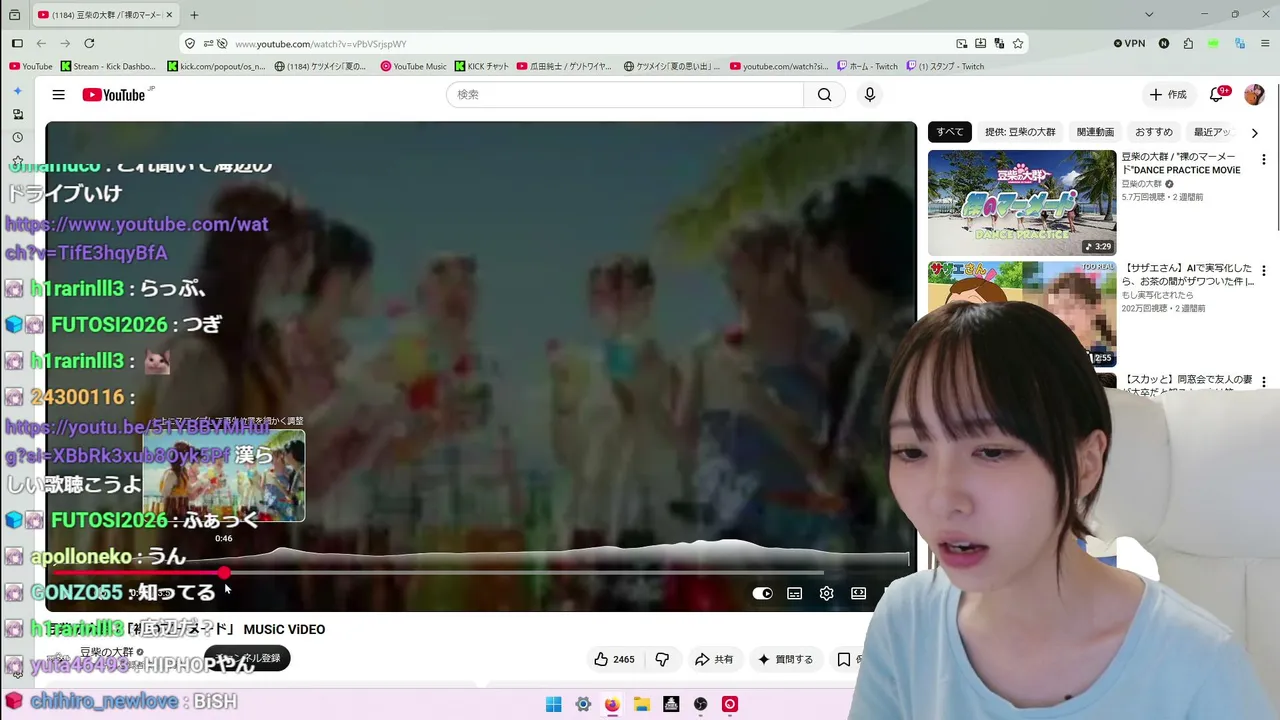Open the tab search dropdown arrow
Viewport: 1280px width, 720px height.
(1149, 15)
